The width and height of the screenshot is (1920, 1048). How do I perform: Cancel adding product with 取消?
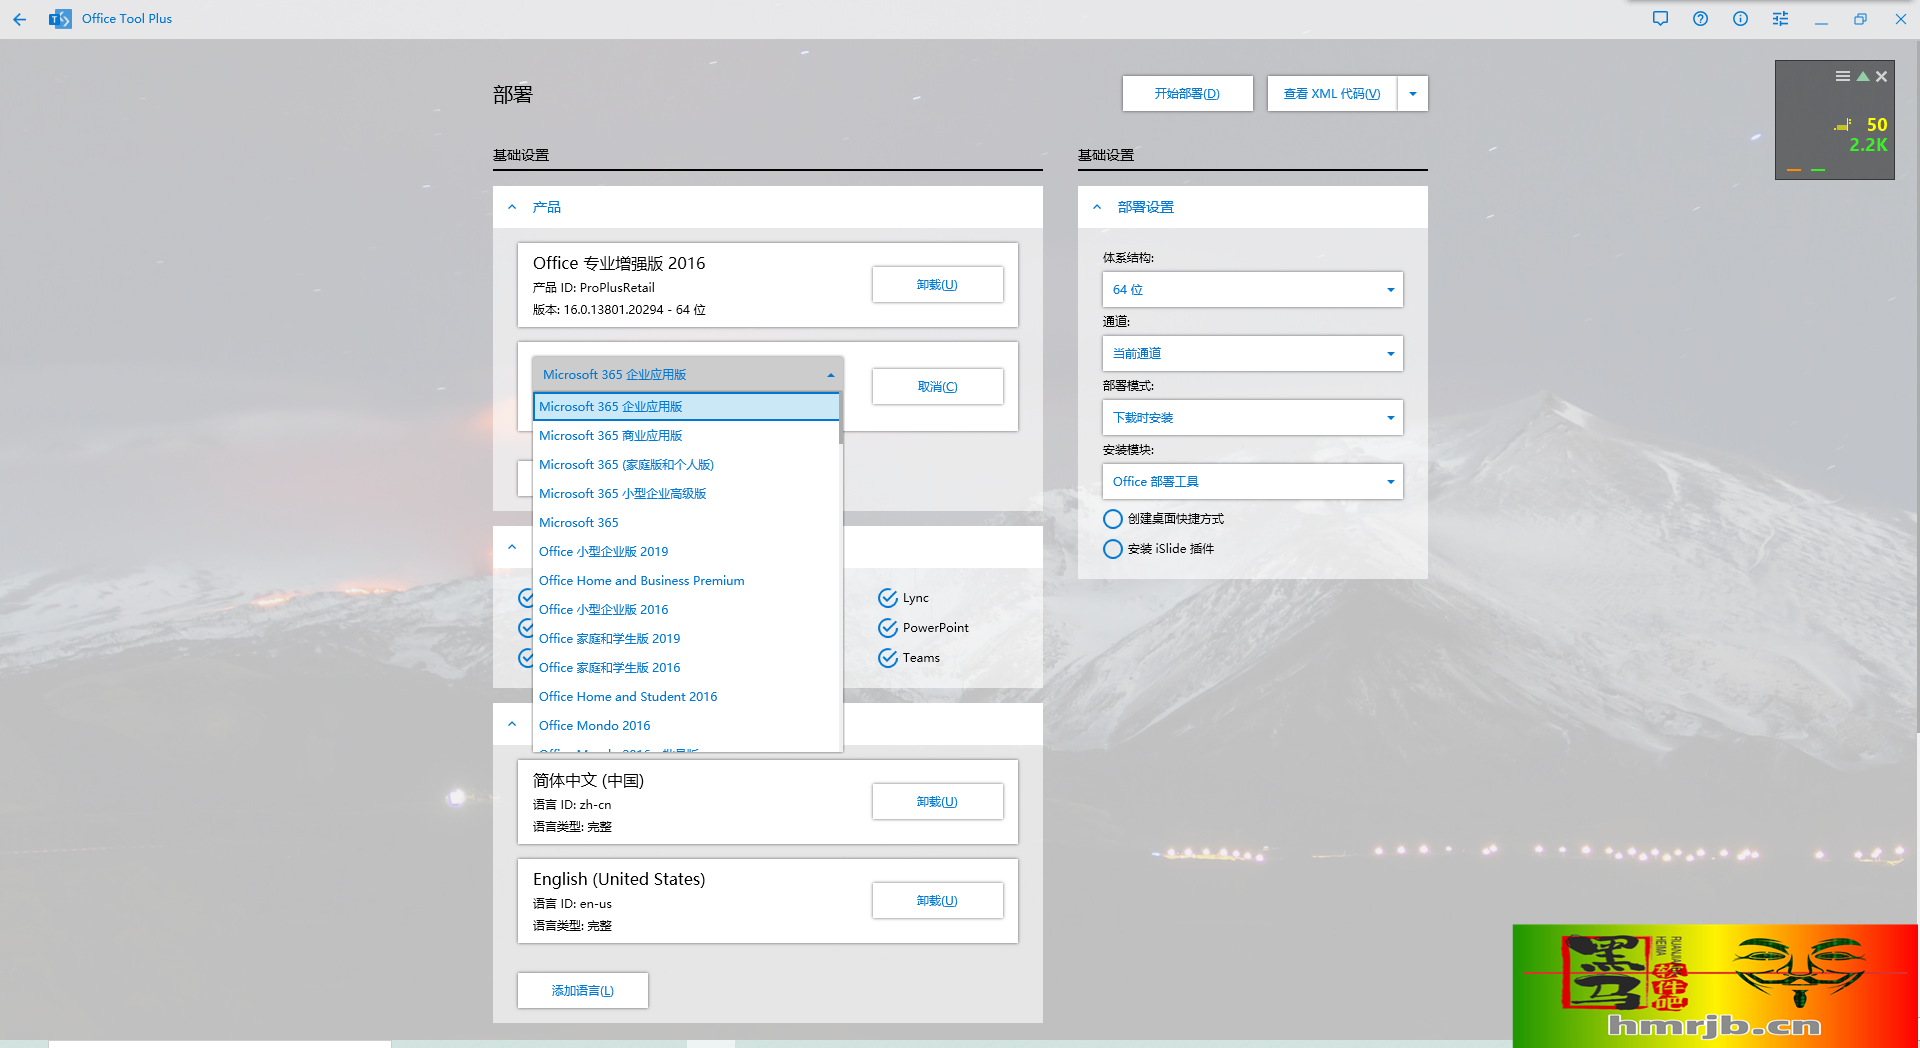937,387
